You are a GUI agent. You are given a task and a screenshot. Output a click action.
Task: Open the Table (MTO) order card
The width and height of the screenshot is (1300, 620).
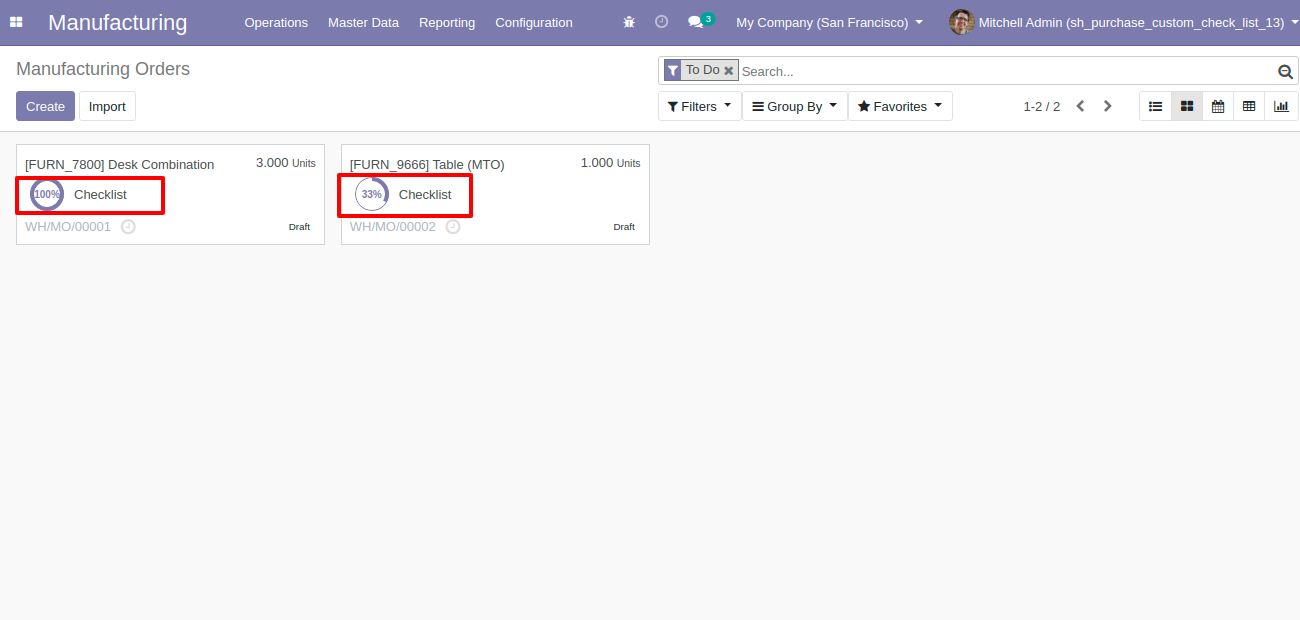495,194
